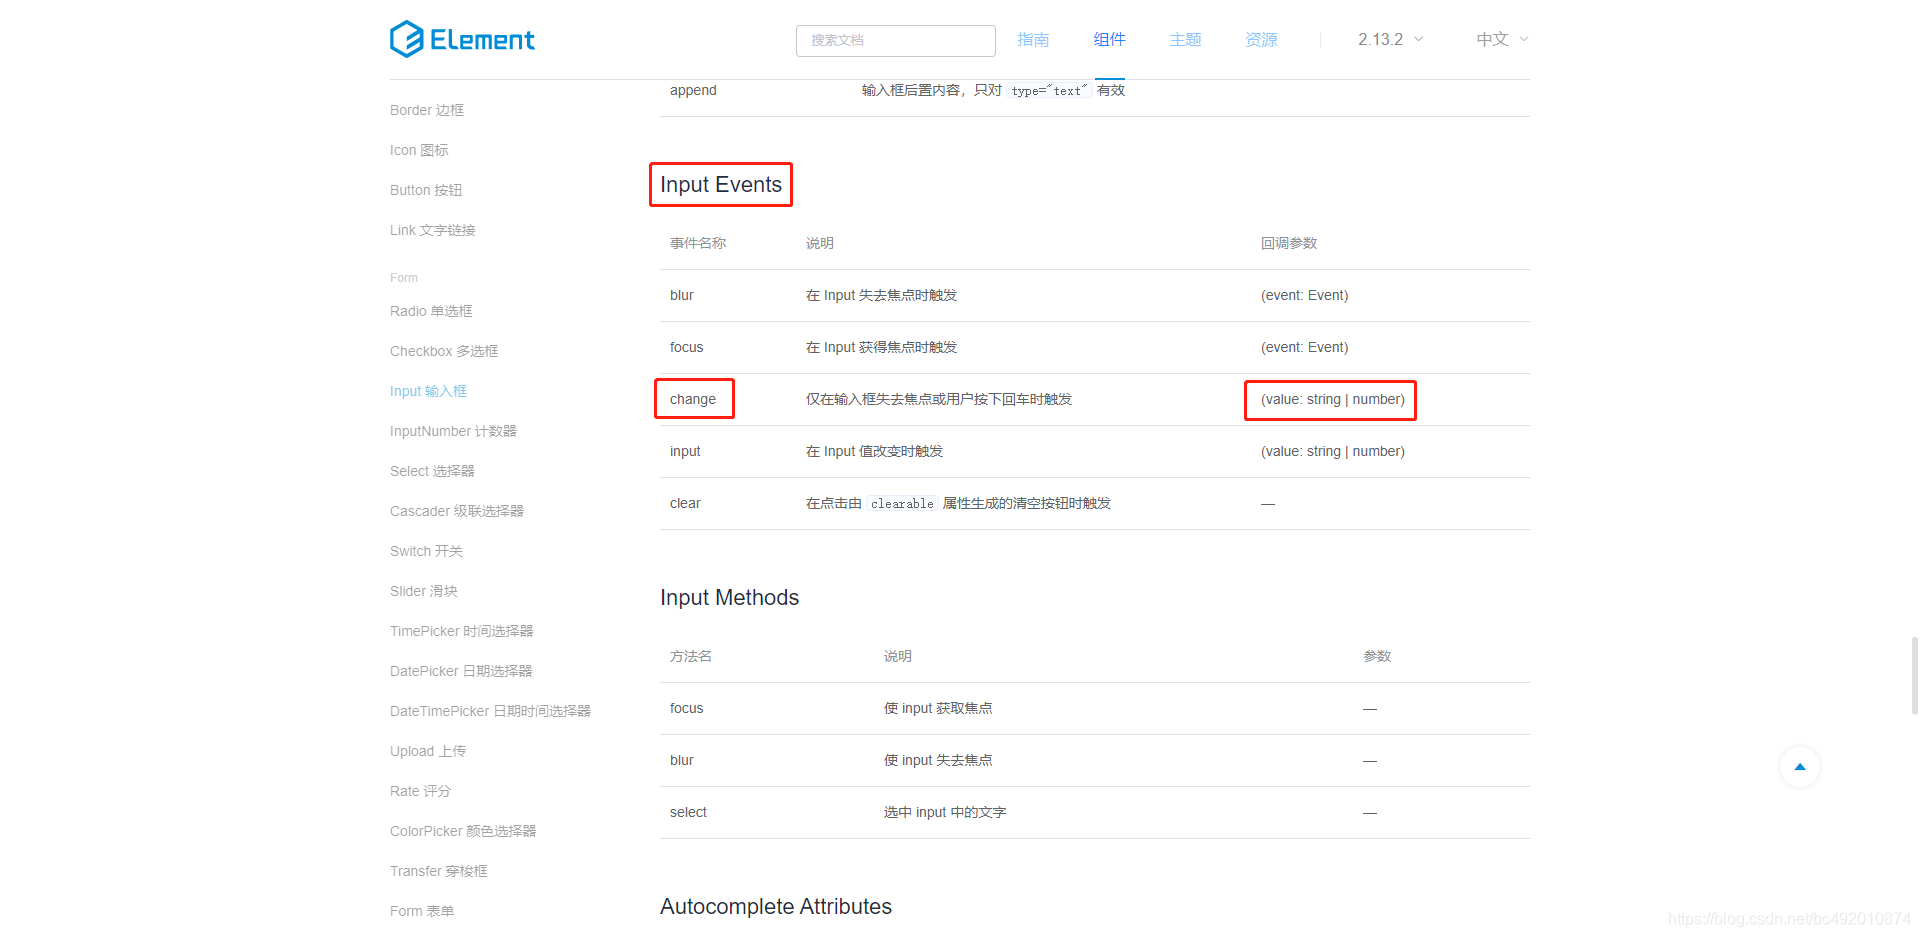This screenshot has width=1920, height=937.
Task: Open DatePicker 日期选择器 page
Action: tap(461, 671)
